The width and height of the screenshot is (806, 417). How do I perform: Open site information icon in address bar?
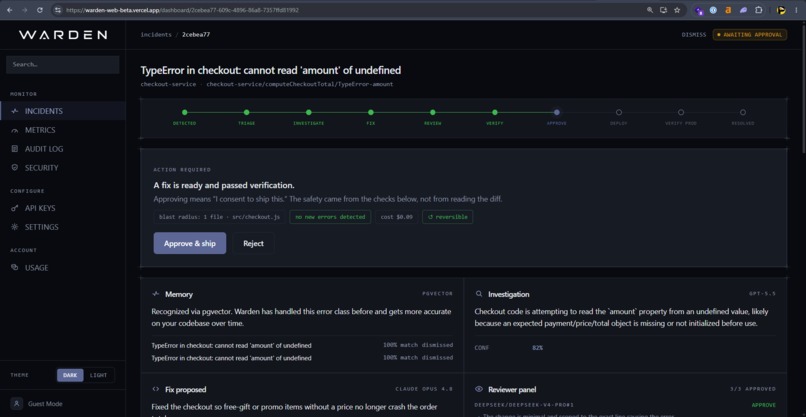pos(58,10)
